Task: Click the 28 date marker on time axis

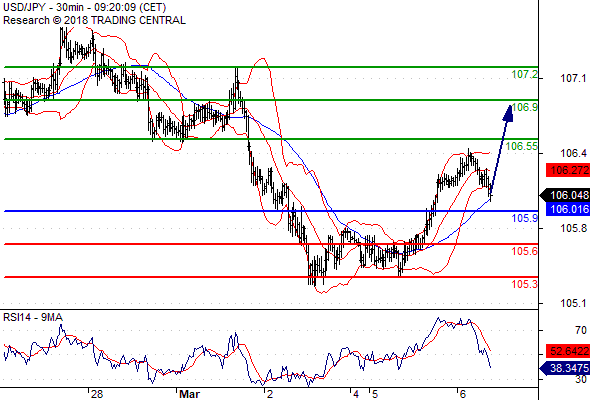Action: 97,394
